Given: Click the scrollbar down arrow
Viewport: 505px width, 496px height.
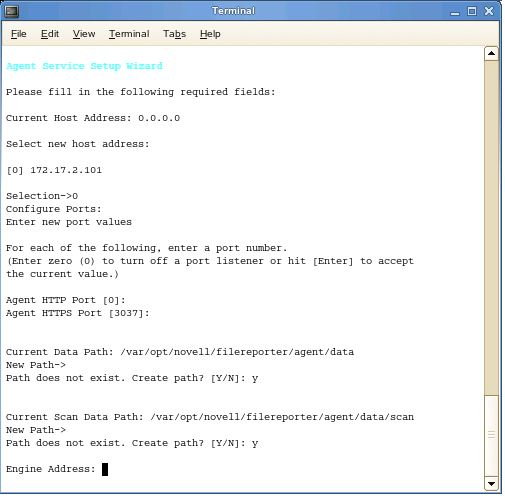Looking at the screenshot, I should click(x=491, y=484).
